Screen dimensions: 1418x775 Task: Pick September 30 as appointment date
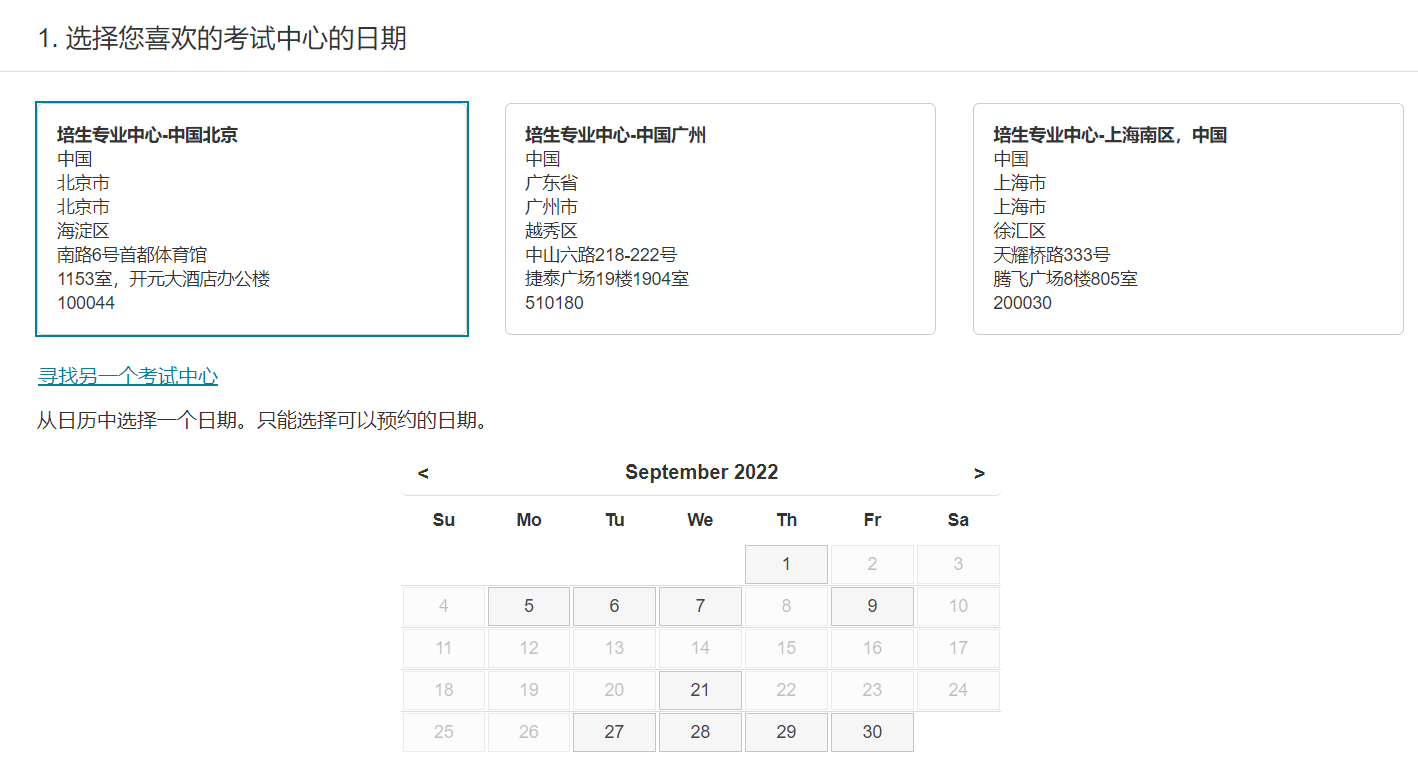tap(872, 732)
